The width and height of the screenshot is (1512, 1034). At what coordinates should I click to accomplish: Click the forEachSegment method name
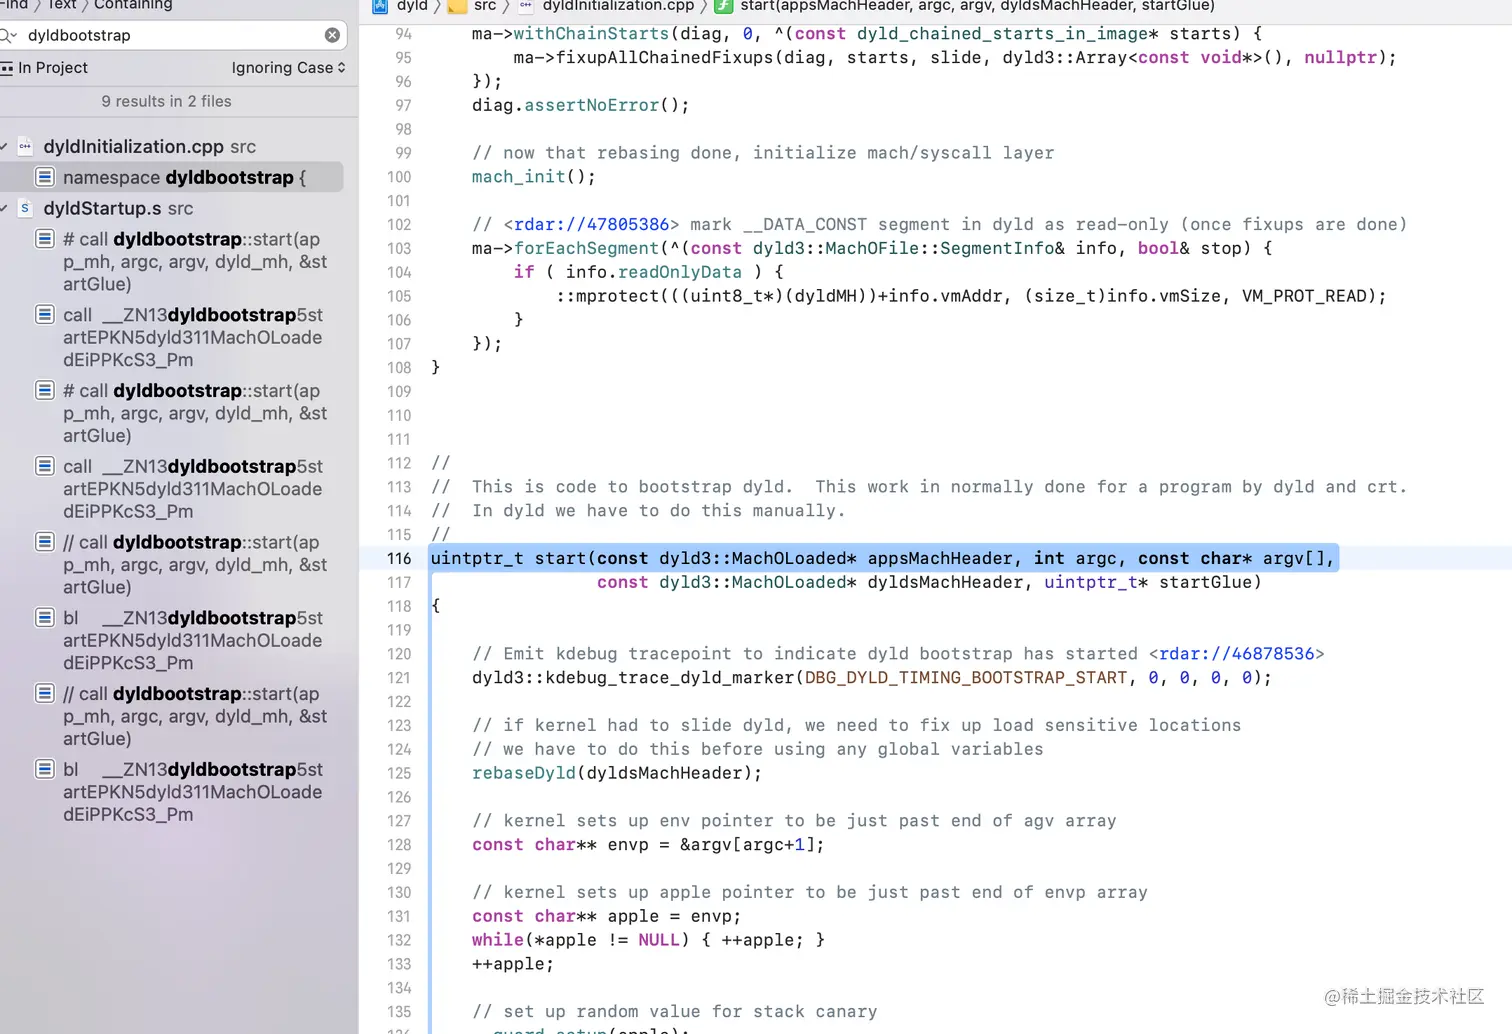coord(587,248)
